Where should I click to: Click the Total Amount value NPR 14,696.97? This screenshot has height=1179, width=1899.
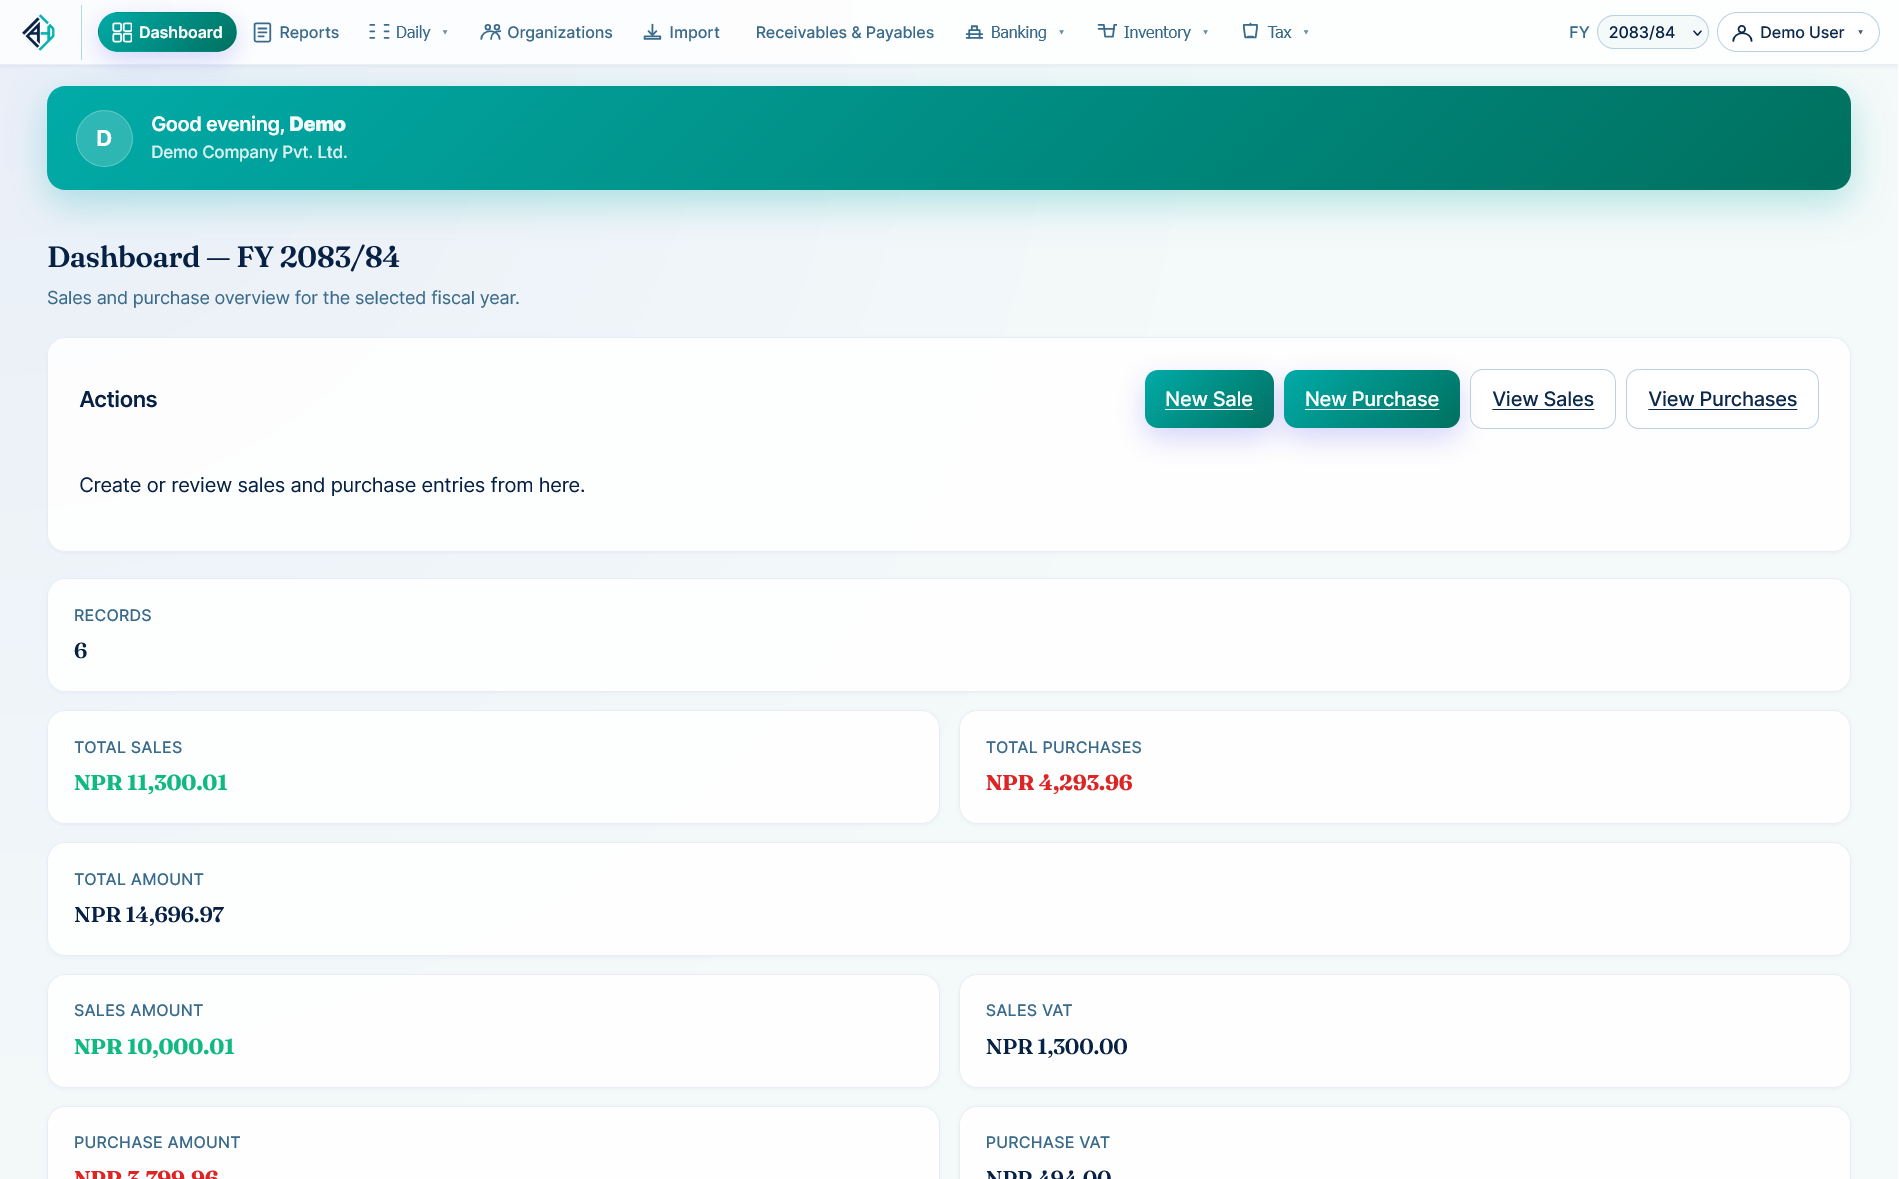(149, 915)
